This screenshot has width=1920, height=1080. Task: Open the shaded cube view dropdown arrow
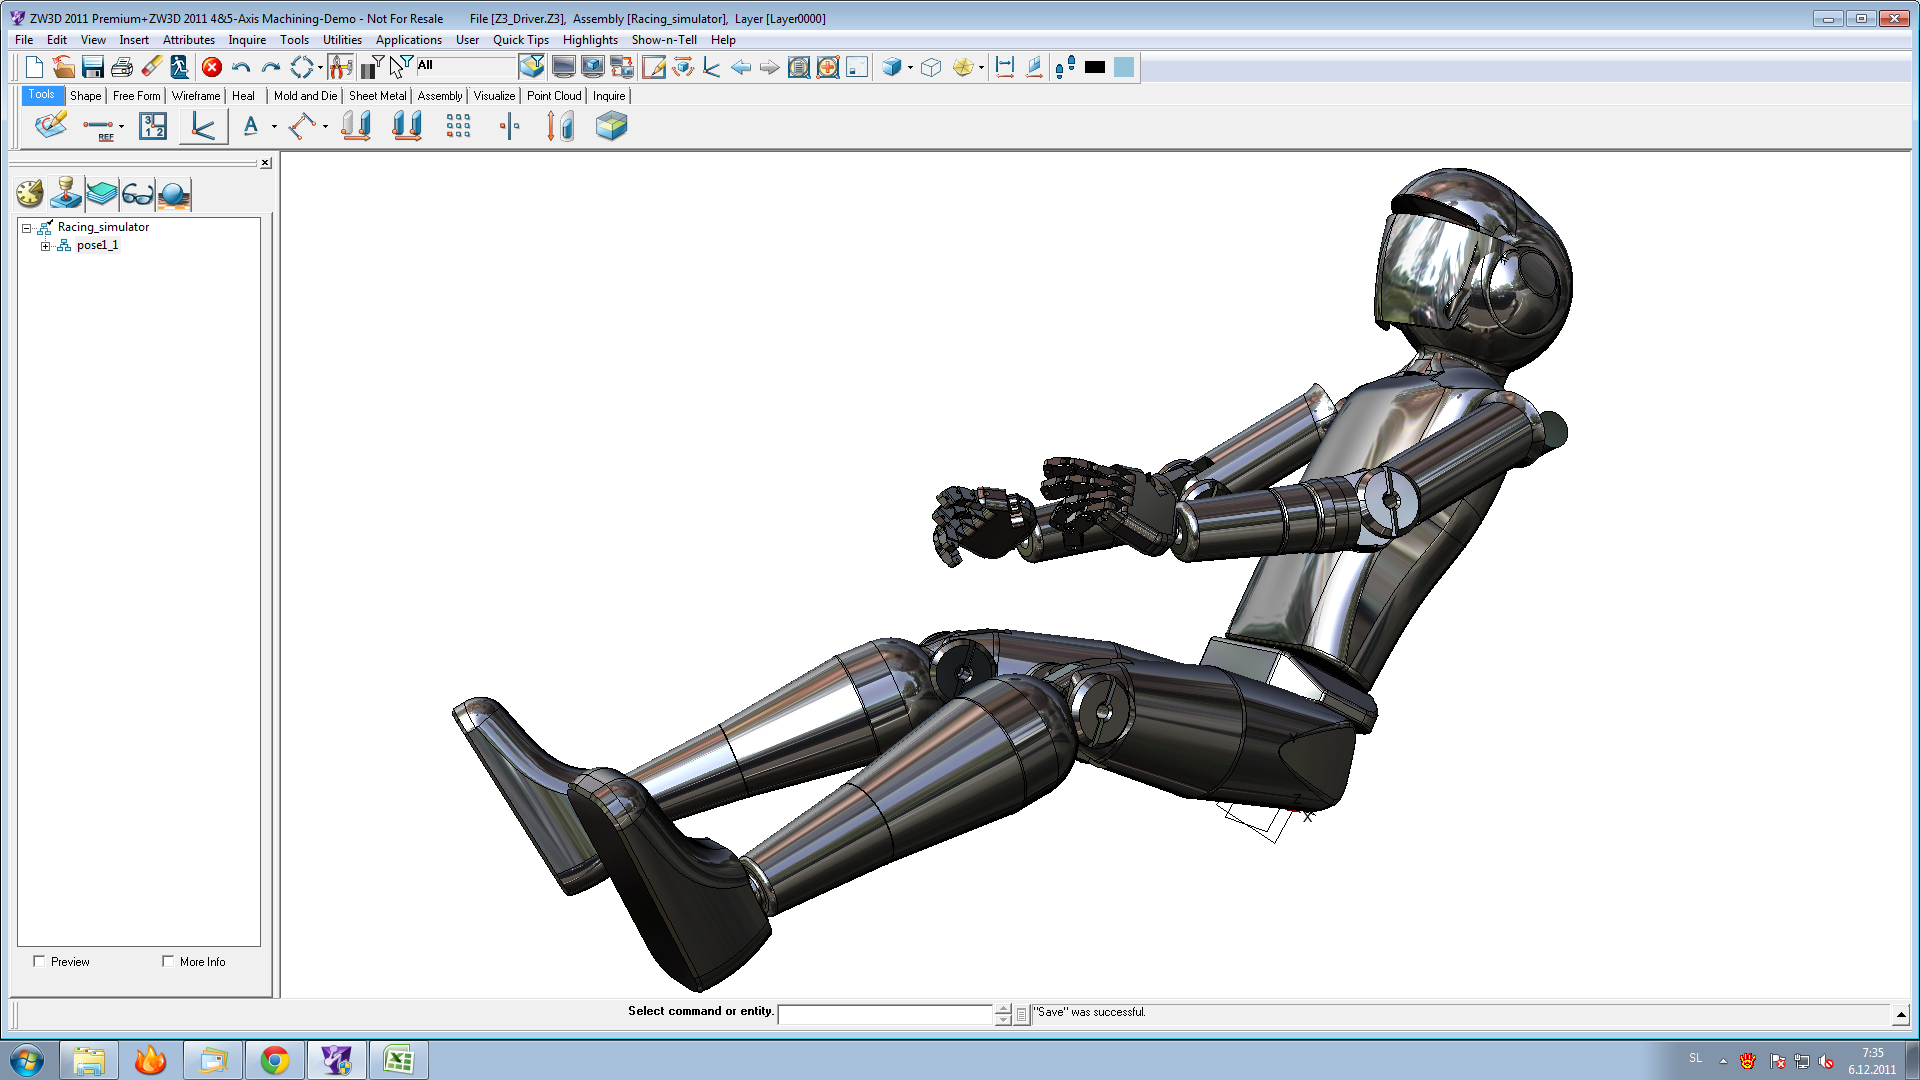click(x=910, y=68)
